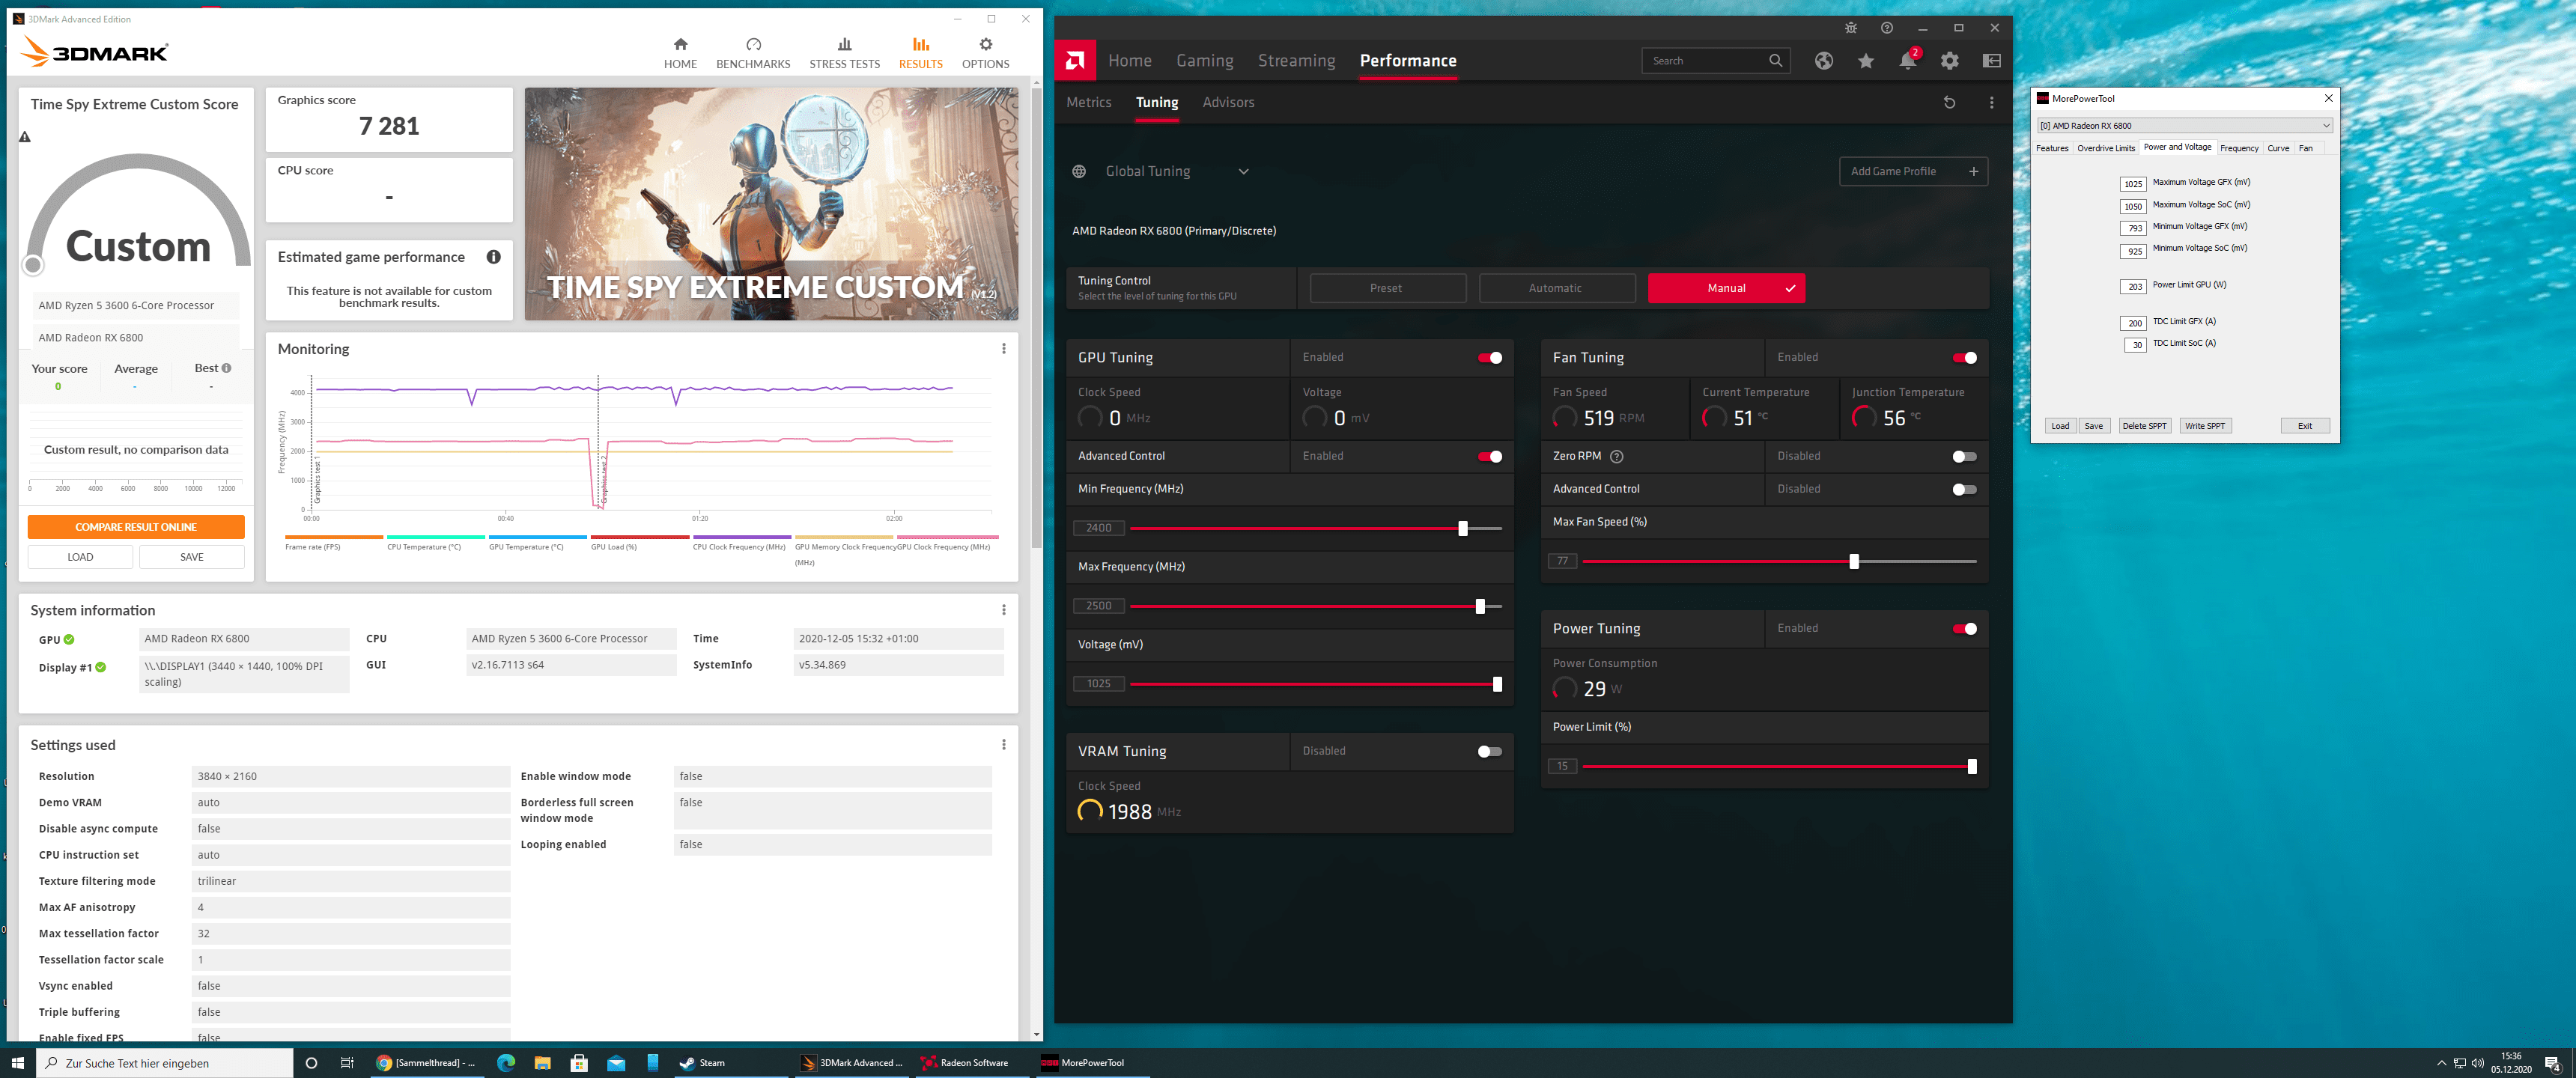The image size is (2576, 1078).
Task: Adjust Min Frequency slider handle
Action: [x=1462, y=528]
